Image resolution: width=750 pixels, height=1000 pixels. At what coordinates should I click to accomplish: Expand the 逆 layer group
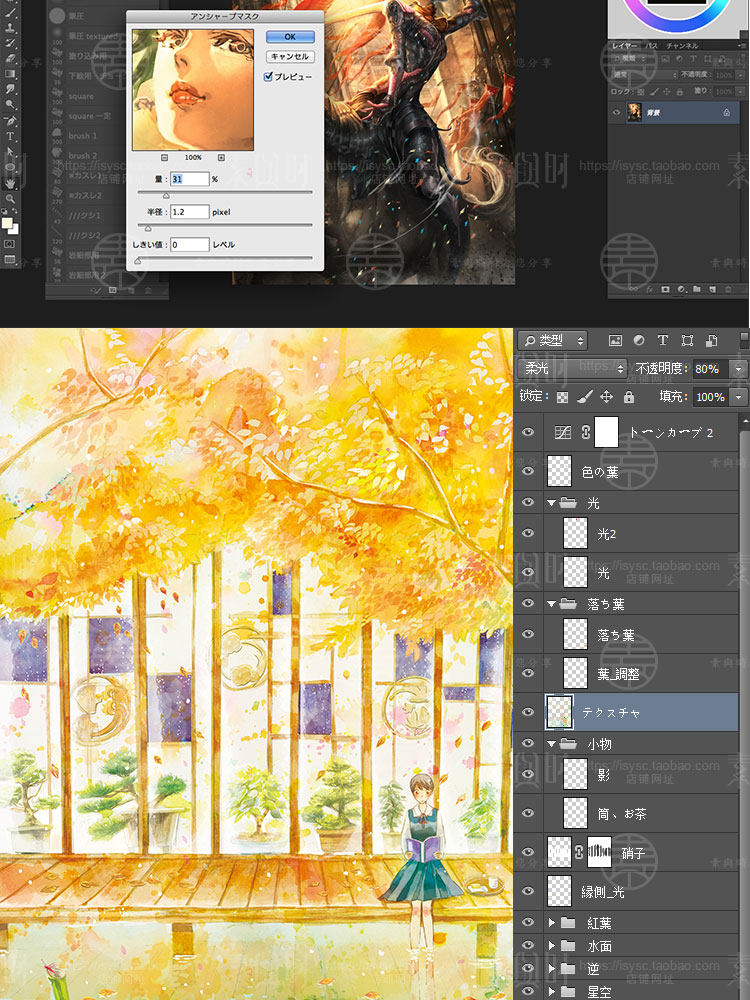click(552, 969)
